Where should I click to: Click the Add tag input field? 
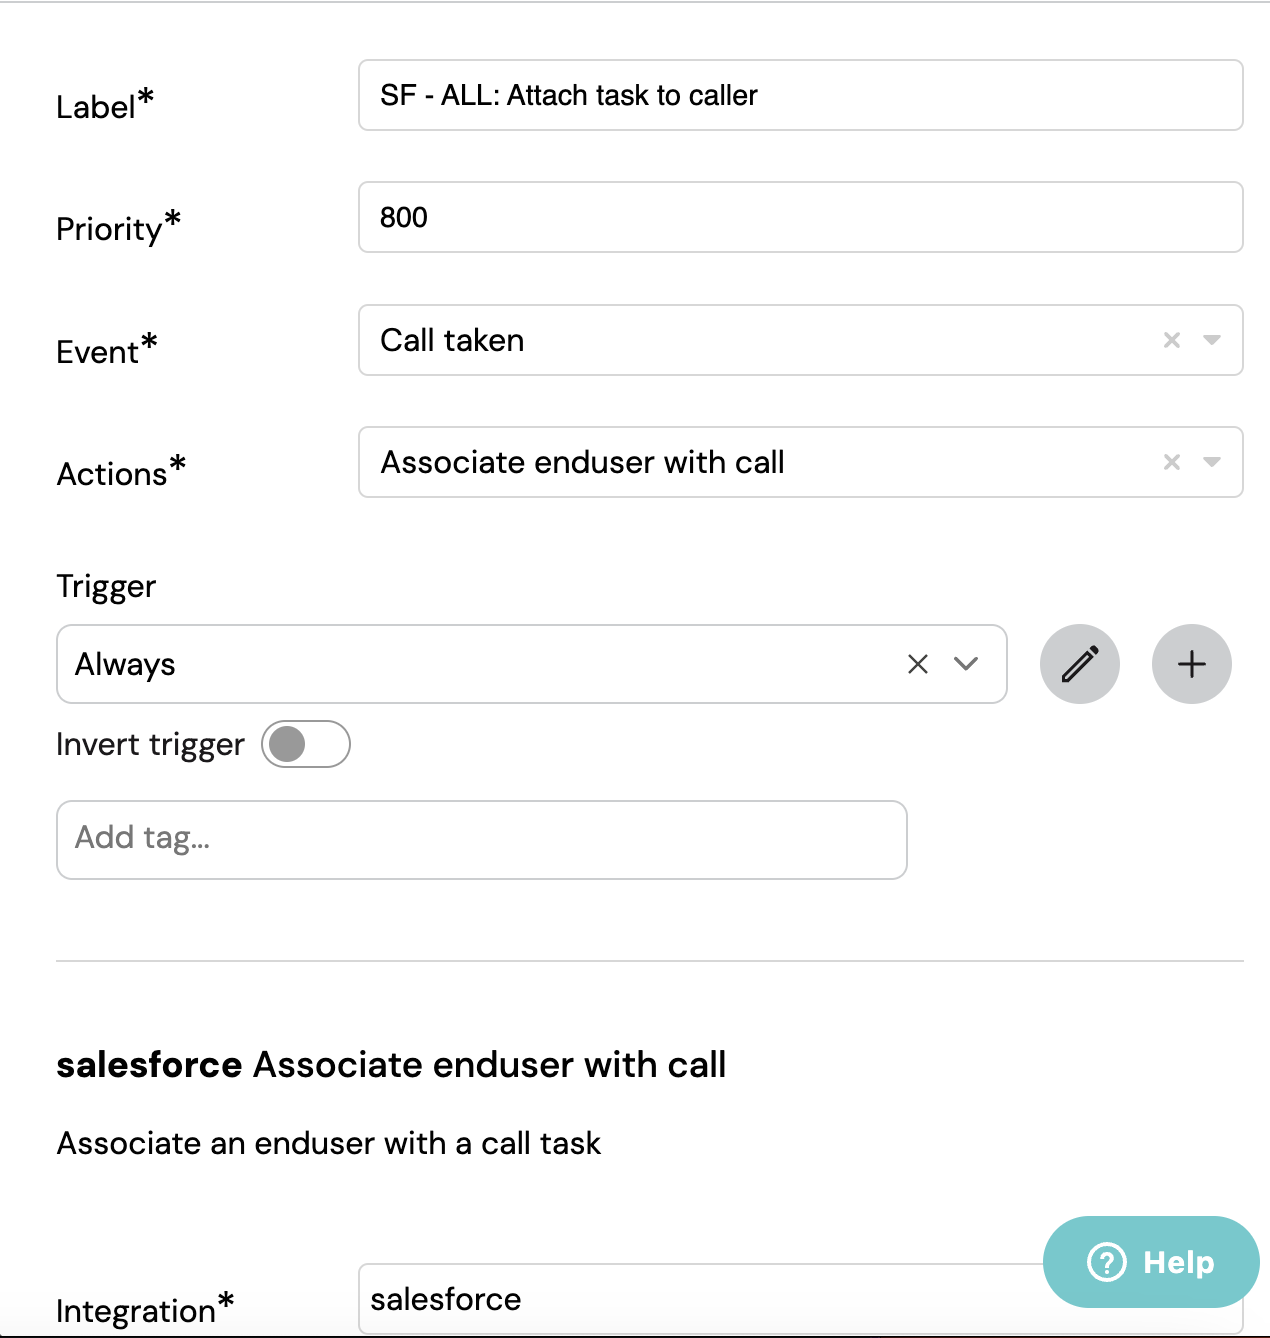(482, 840)
